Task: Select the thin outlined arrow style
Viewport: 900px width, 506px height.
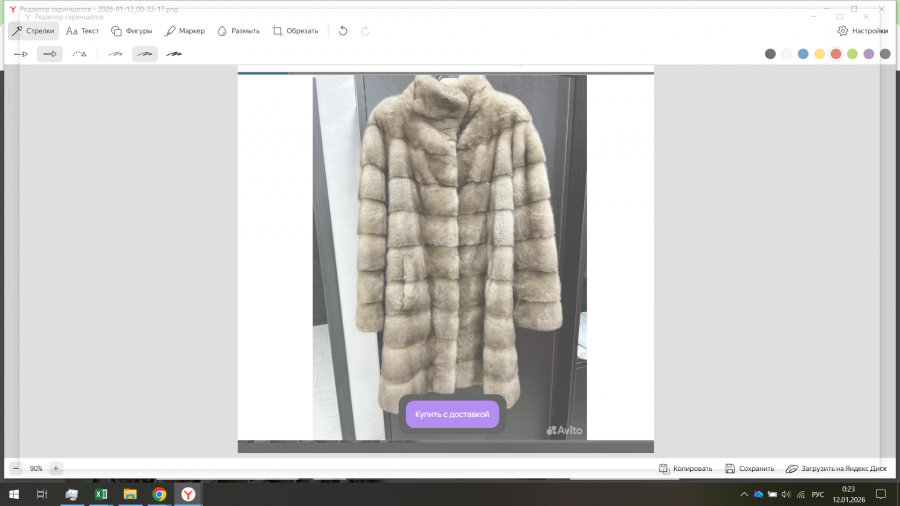Action: 21,54
